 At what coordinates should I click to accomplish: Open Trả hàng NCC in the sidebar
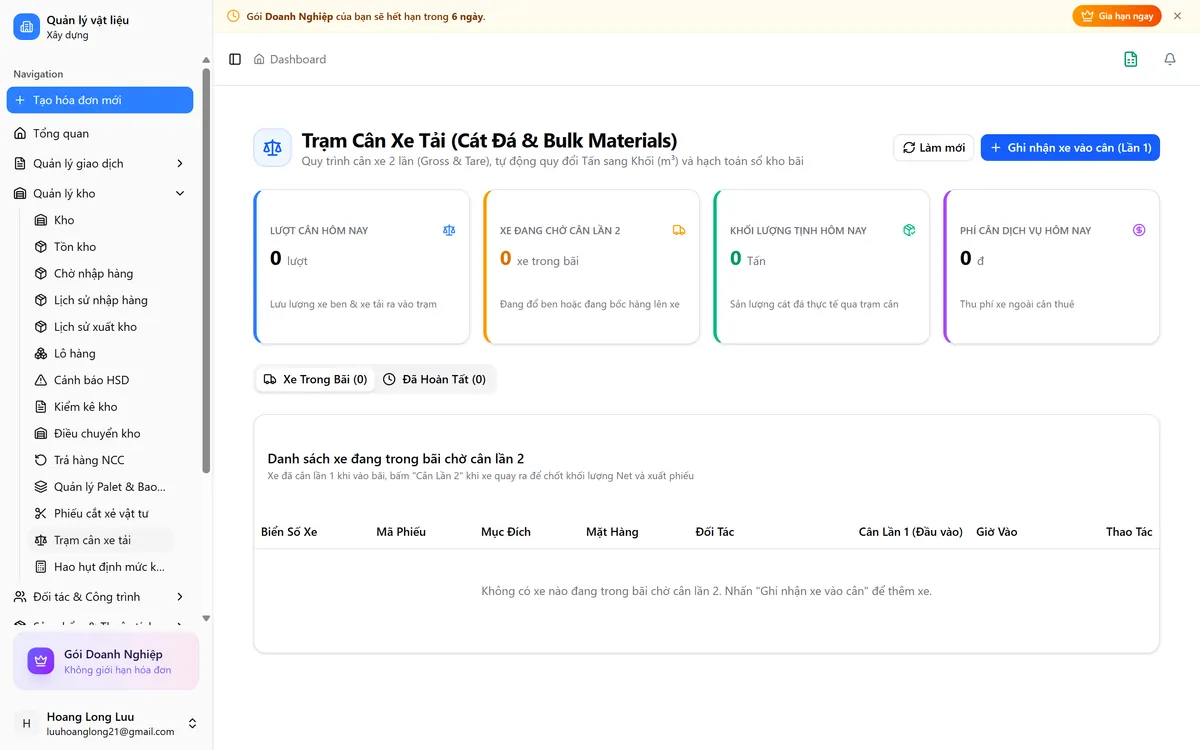[100, 460]
